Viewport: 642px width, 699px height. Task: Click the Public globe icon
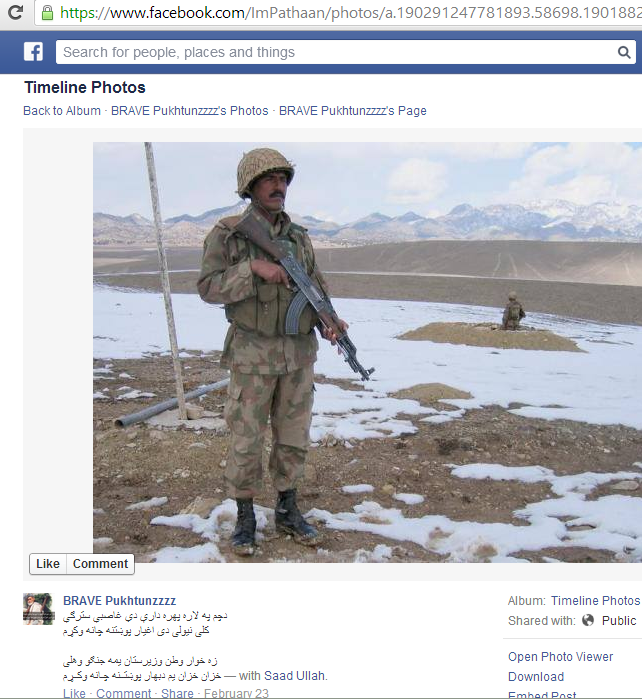pyautogui.click(x=588, y=620)
